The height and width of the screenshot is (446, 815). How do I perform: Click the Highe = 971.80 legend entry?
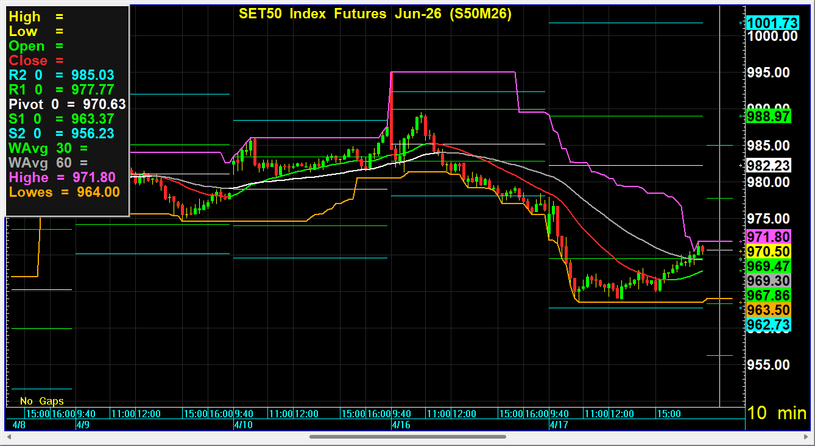[61, 177]
